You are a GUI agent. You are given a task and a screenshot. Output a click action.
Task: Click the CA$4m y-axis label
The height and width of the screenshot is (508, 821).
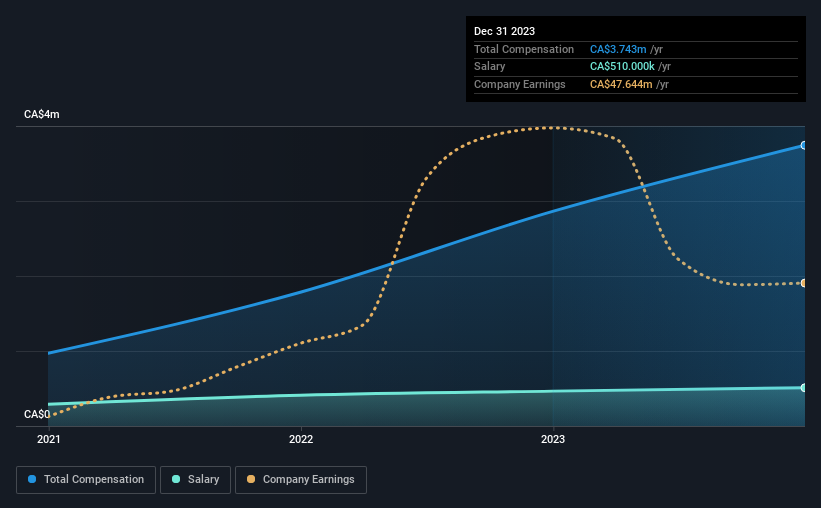[42, 114]
